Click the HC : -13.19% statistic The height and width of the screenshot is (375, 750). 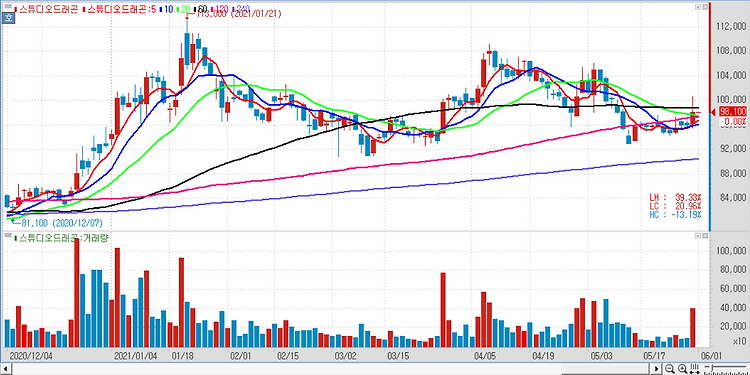[675, 214]
